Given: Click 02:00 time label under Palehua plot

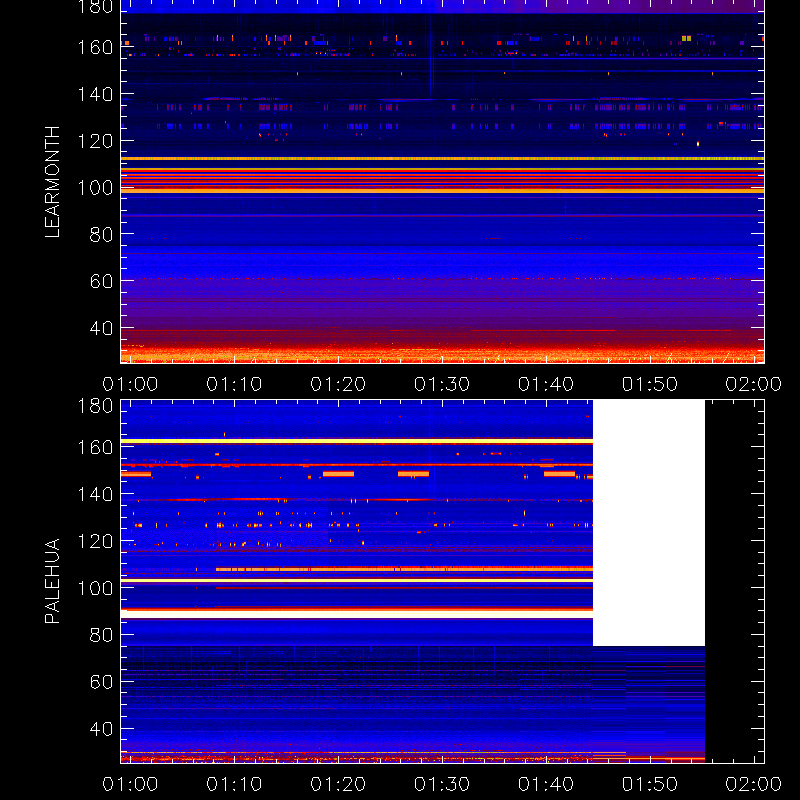Looking at the screenshot, I should click(754, 784).
